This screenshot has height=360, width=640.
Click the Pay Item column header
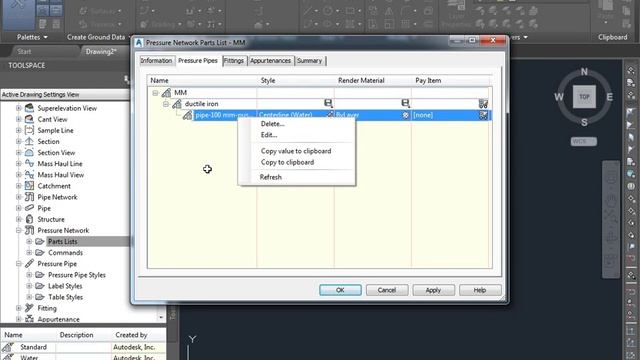(450, 80)
